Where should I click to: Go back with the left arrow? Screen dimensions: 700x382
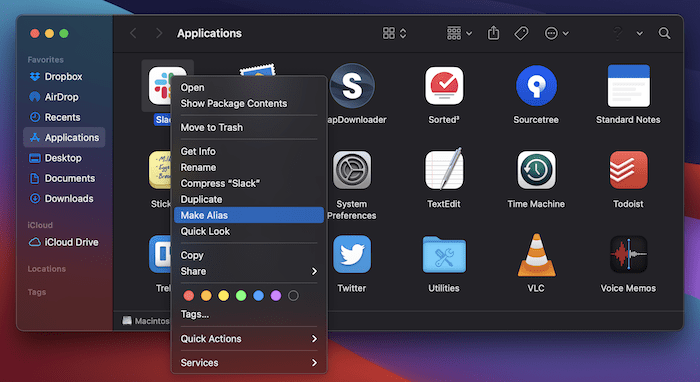(x=133, y=33)
